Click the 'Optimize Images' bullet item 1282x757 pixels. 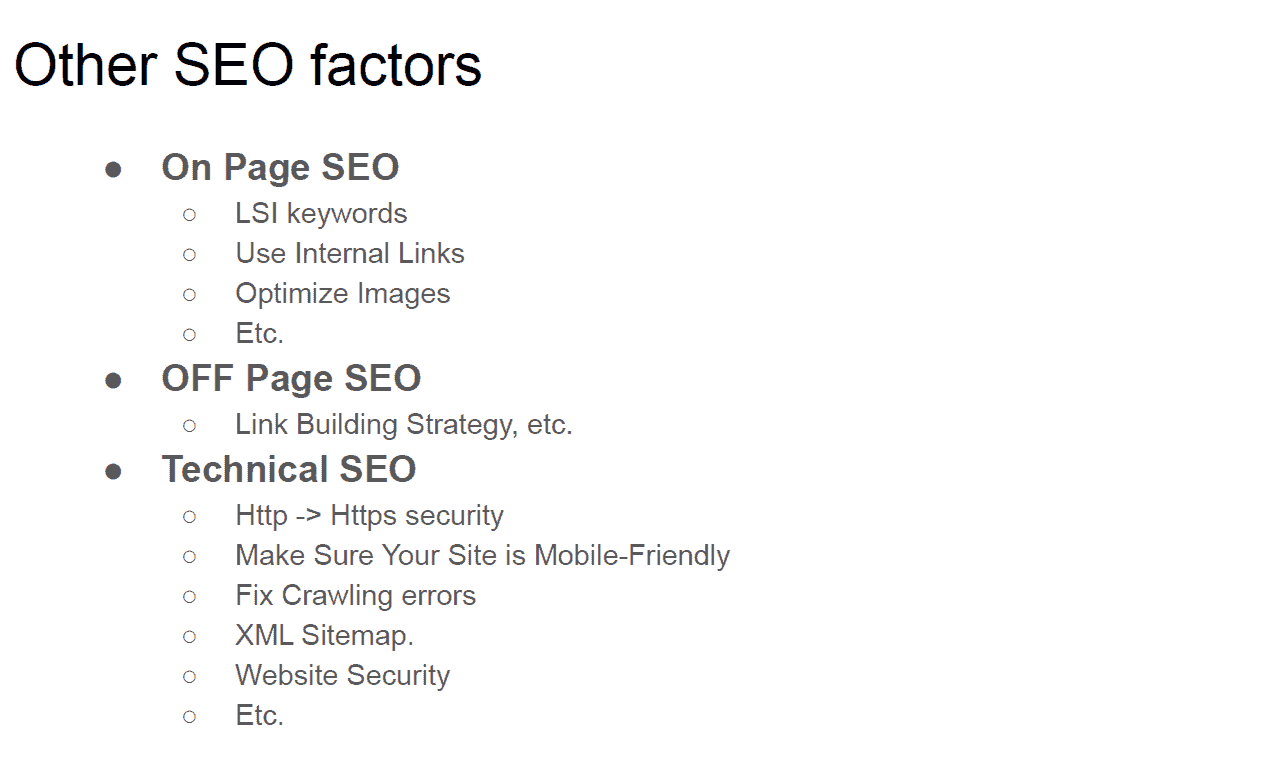pyautogui.click(x=343, y=294)
